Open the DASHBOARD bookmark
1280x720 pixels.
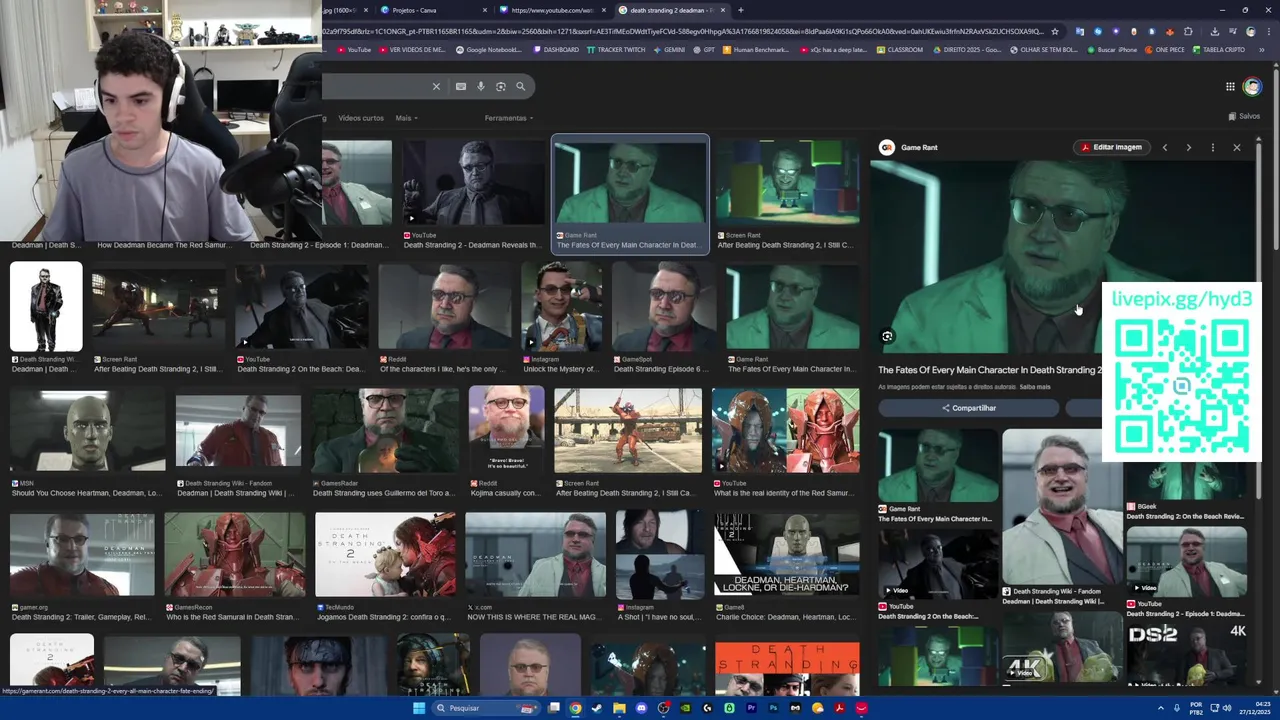[x=556, y=50]
